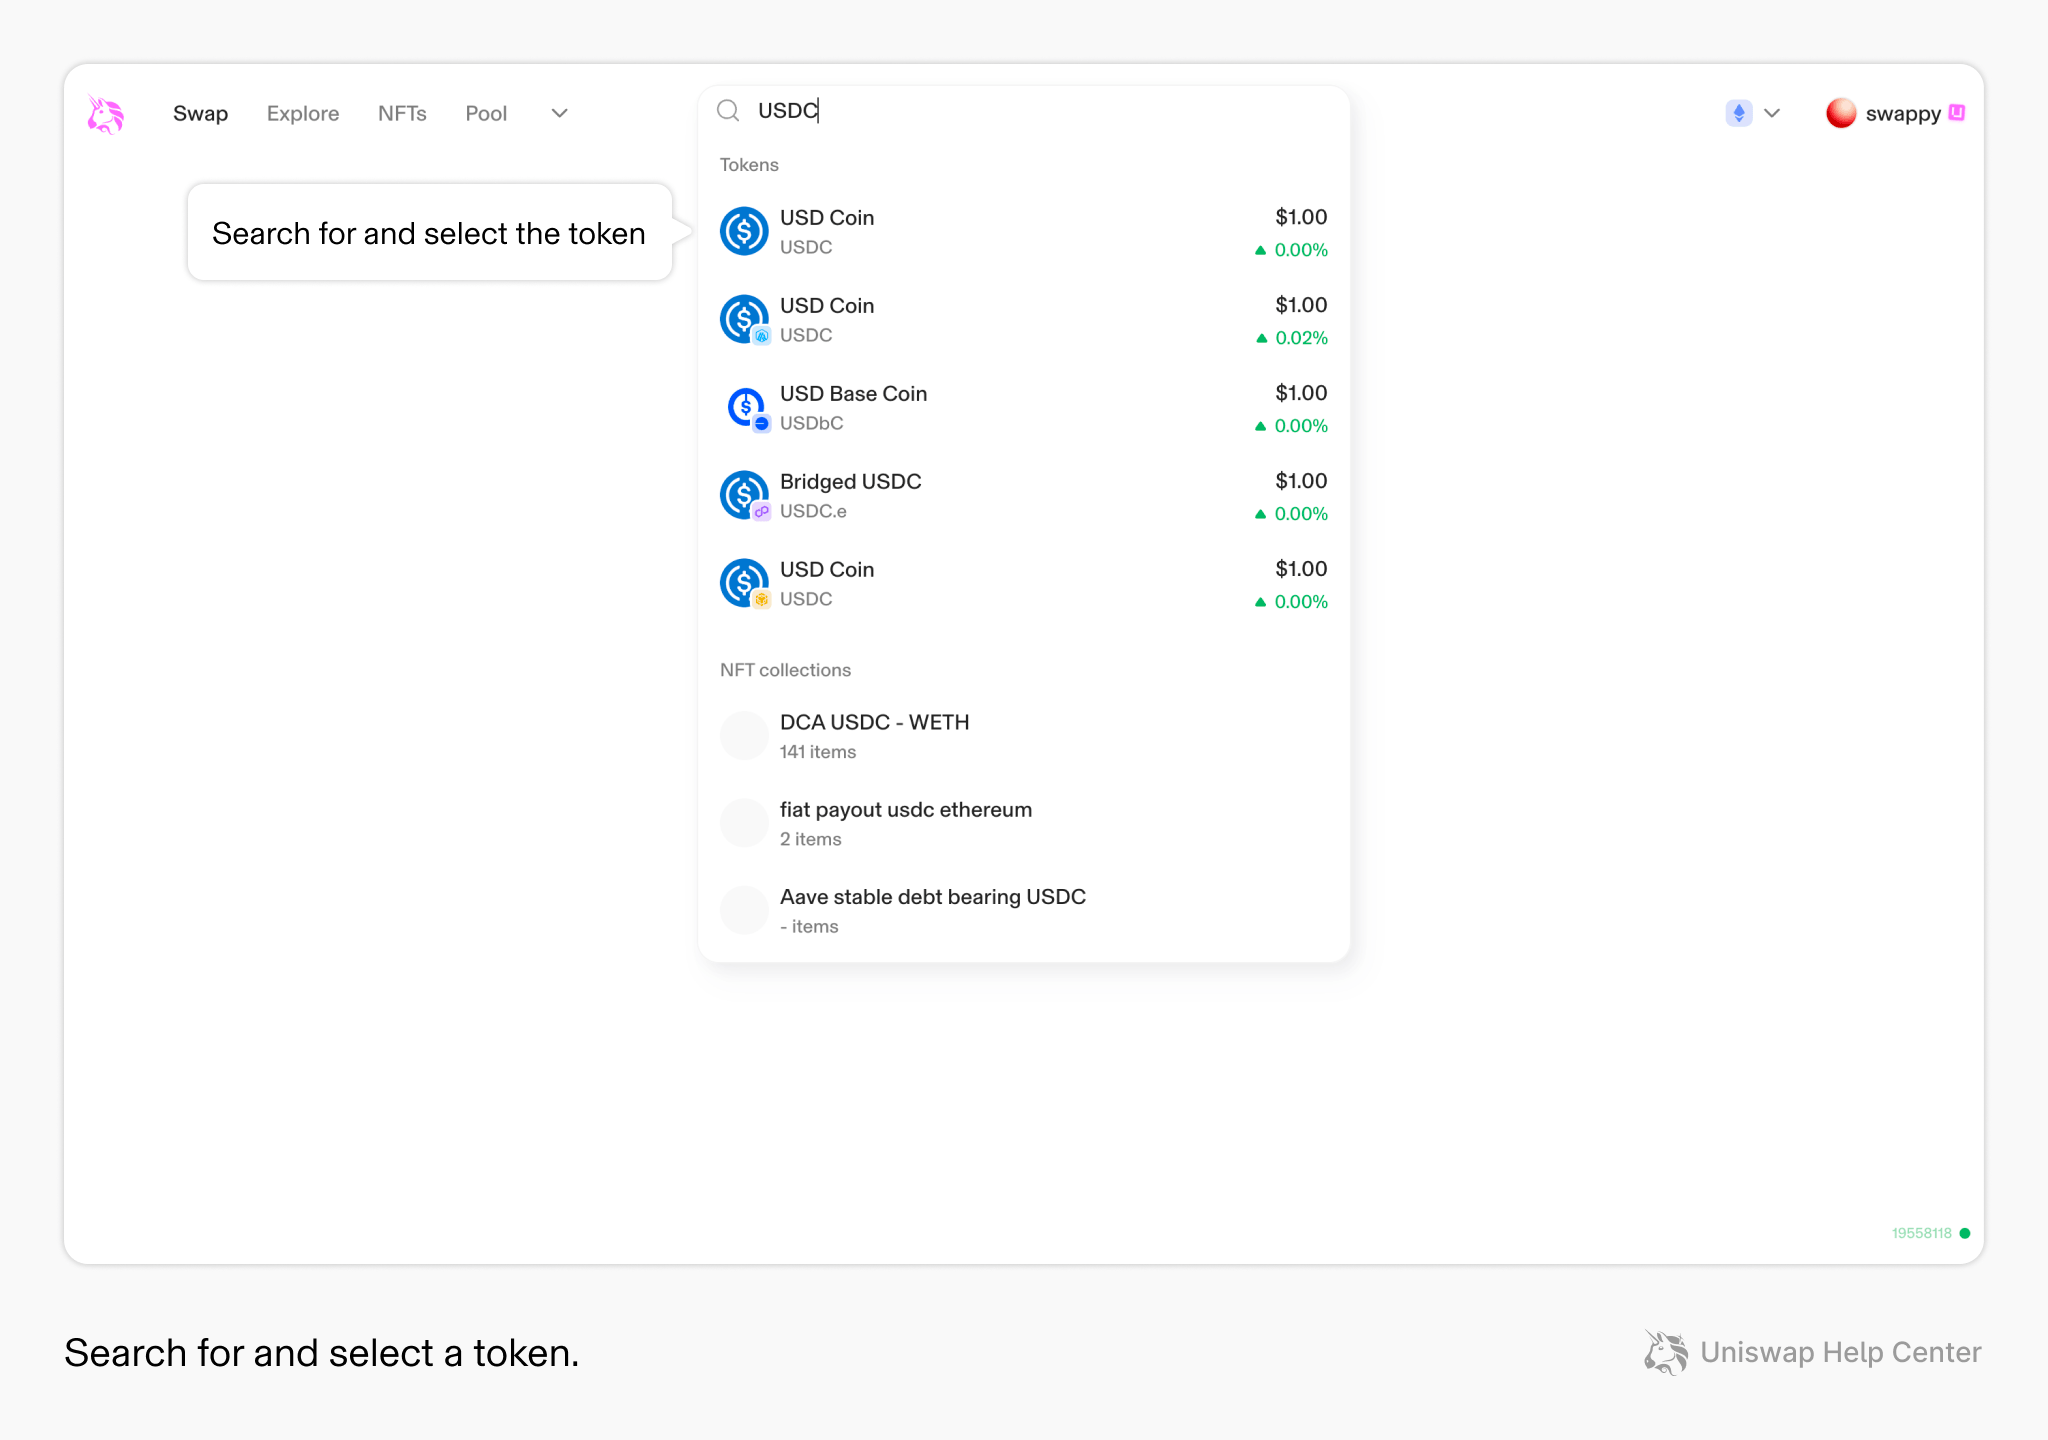Click the block number 19558118

[x=1921, y=1233]
